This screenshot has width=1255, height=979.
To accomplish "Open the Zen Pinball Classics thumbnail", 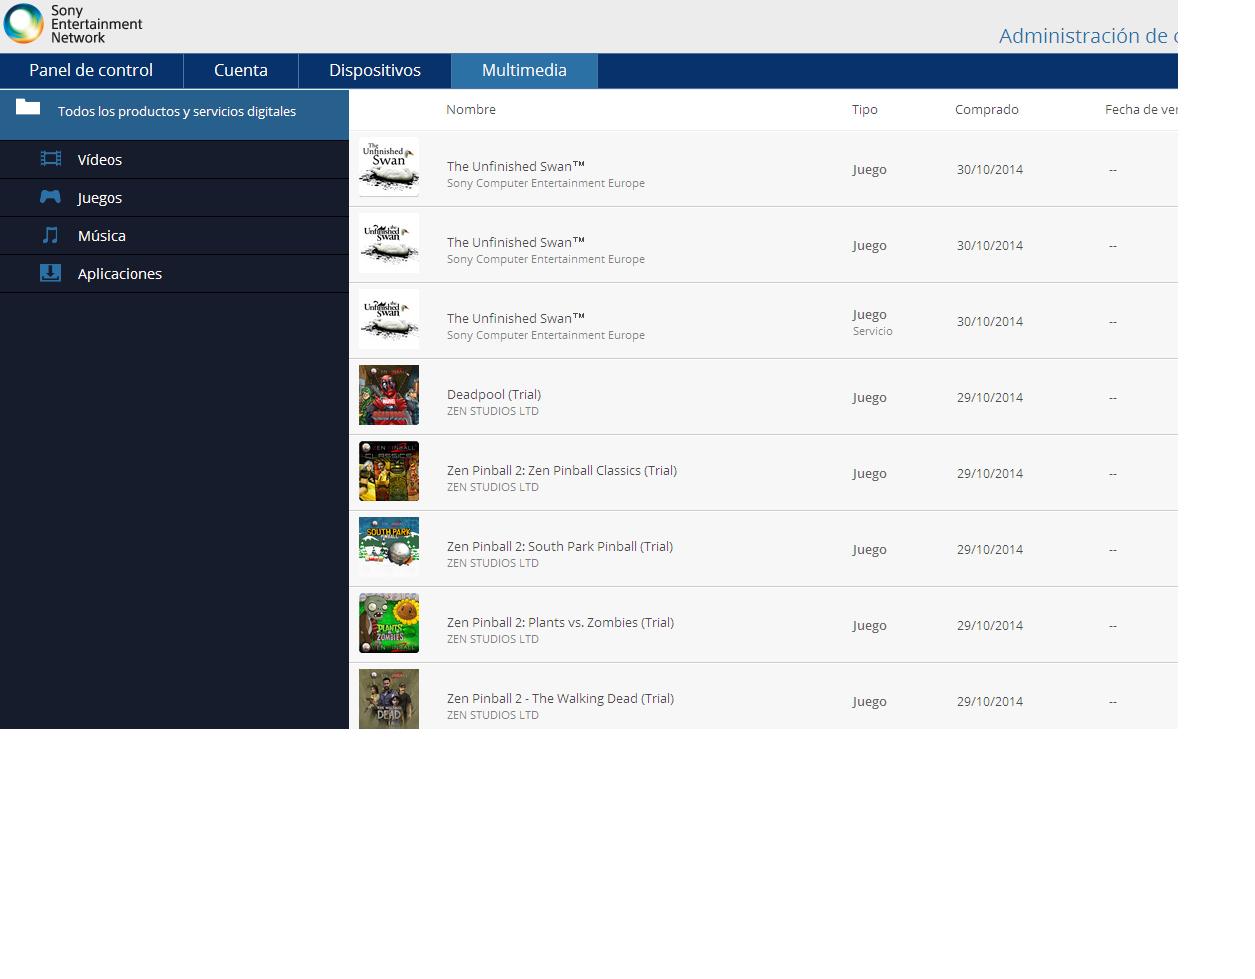I will tap(389, 471).
